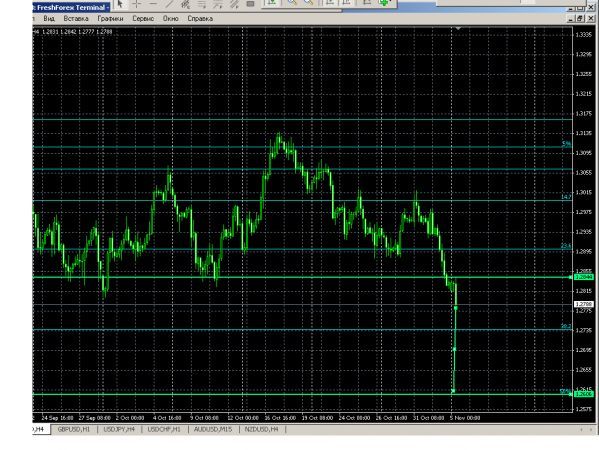Open the Вставка menu

pos(76,18)
